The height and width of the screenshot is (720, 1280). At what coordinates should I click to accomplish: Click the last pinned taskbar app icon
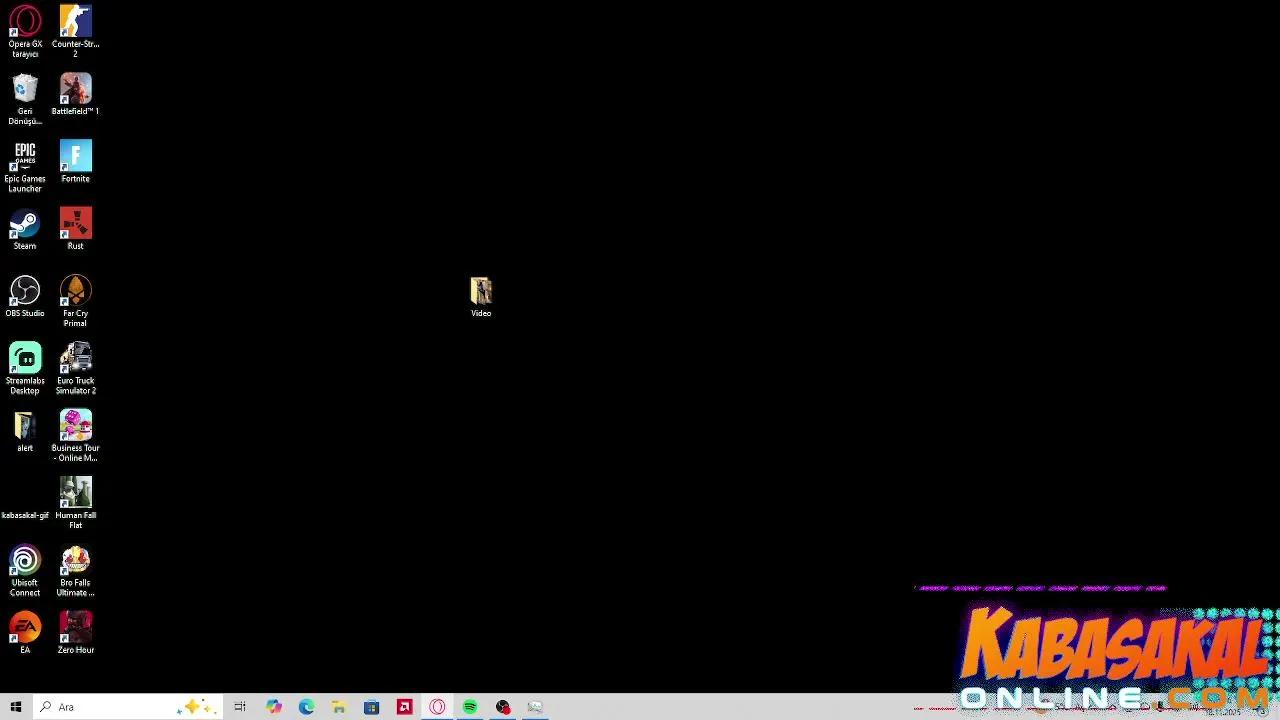[x=535, y=707]
